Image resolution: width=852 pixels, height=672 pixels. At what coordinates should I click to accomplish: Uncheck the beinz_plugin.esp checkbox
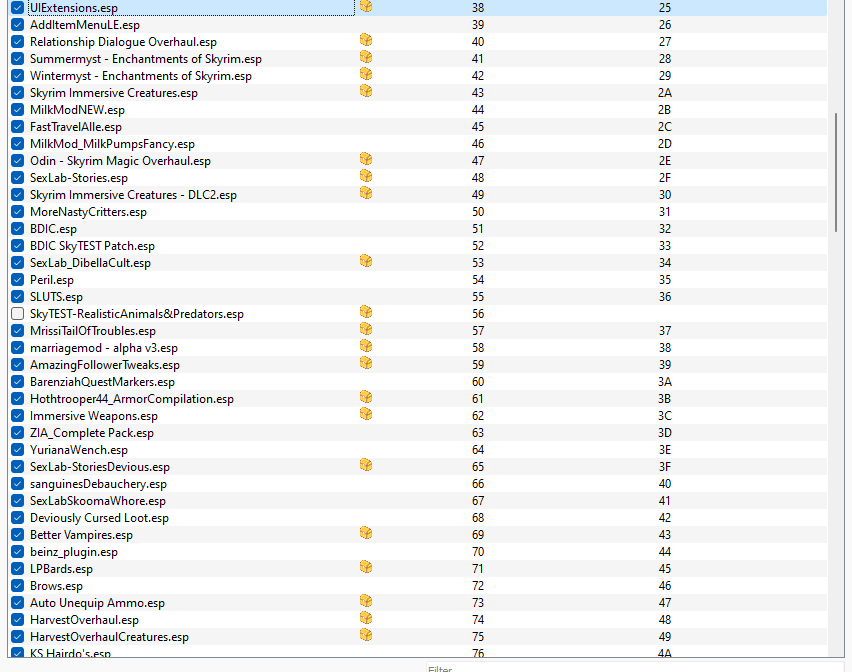(x=17, y=552)
